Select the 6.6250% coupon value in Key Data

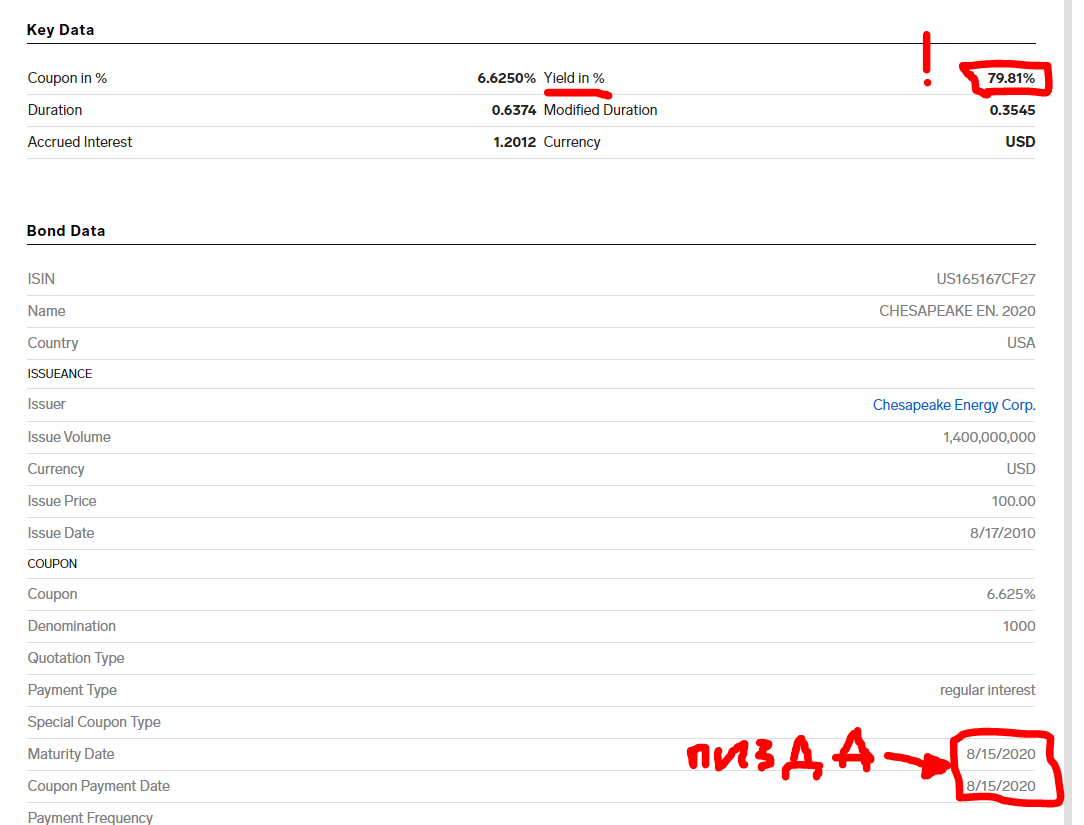pos(506,78)
